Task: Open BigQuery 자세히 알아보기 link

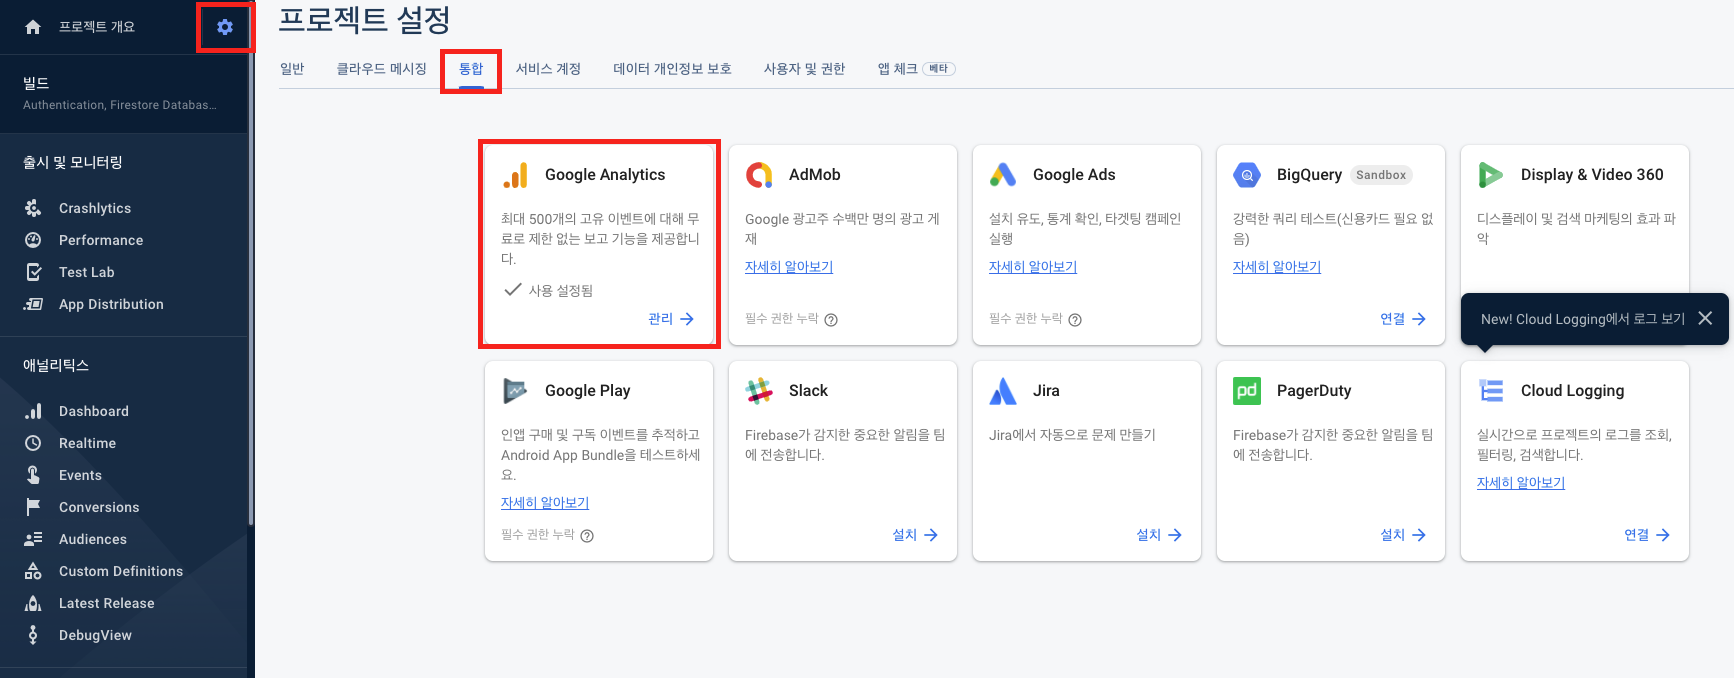Action: click(x=1277, y=267)
